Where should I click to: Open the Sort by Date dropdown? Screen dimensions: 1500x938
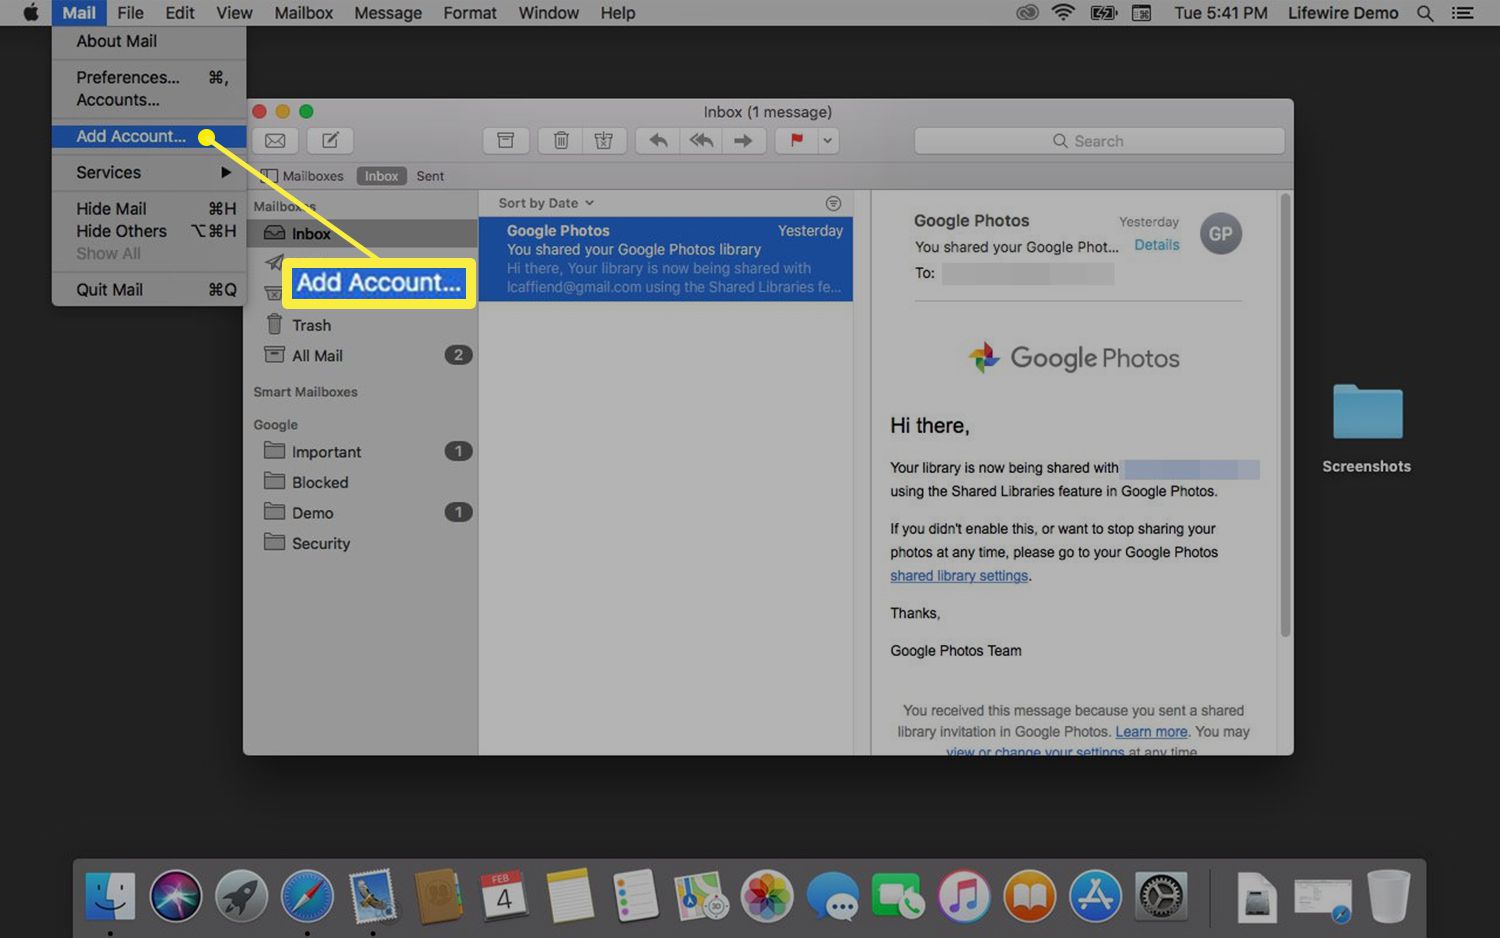[x=546, y=203]
